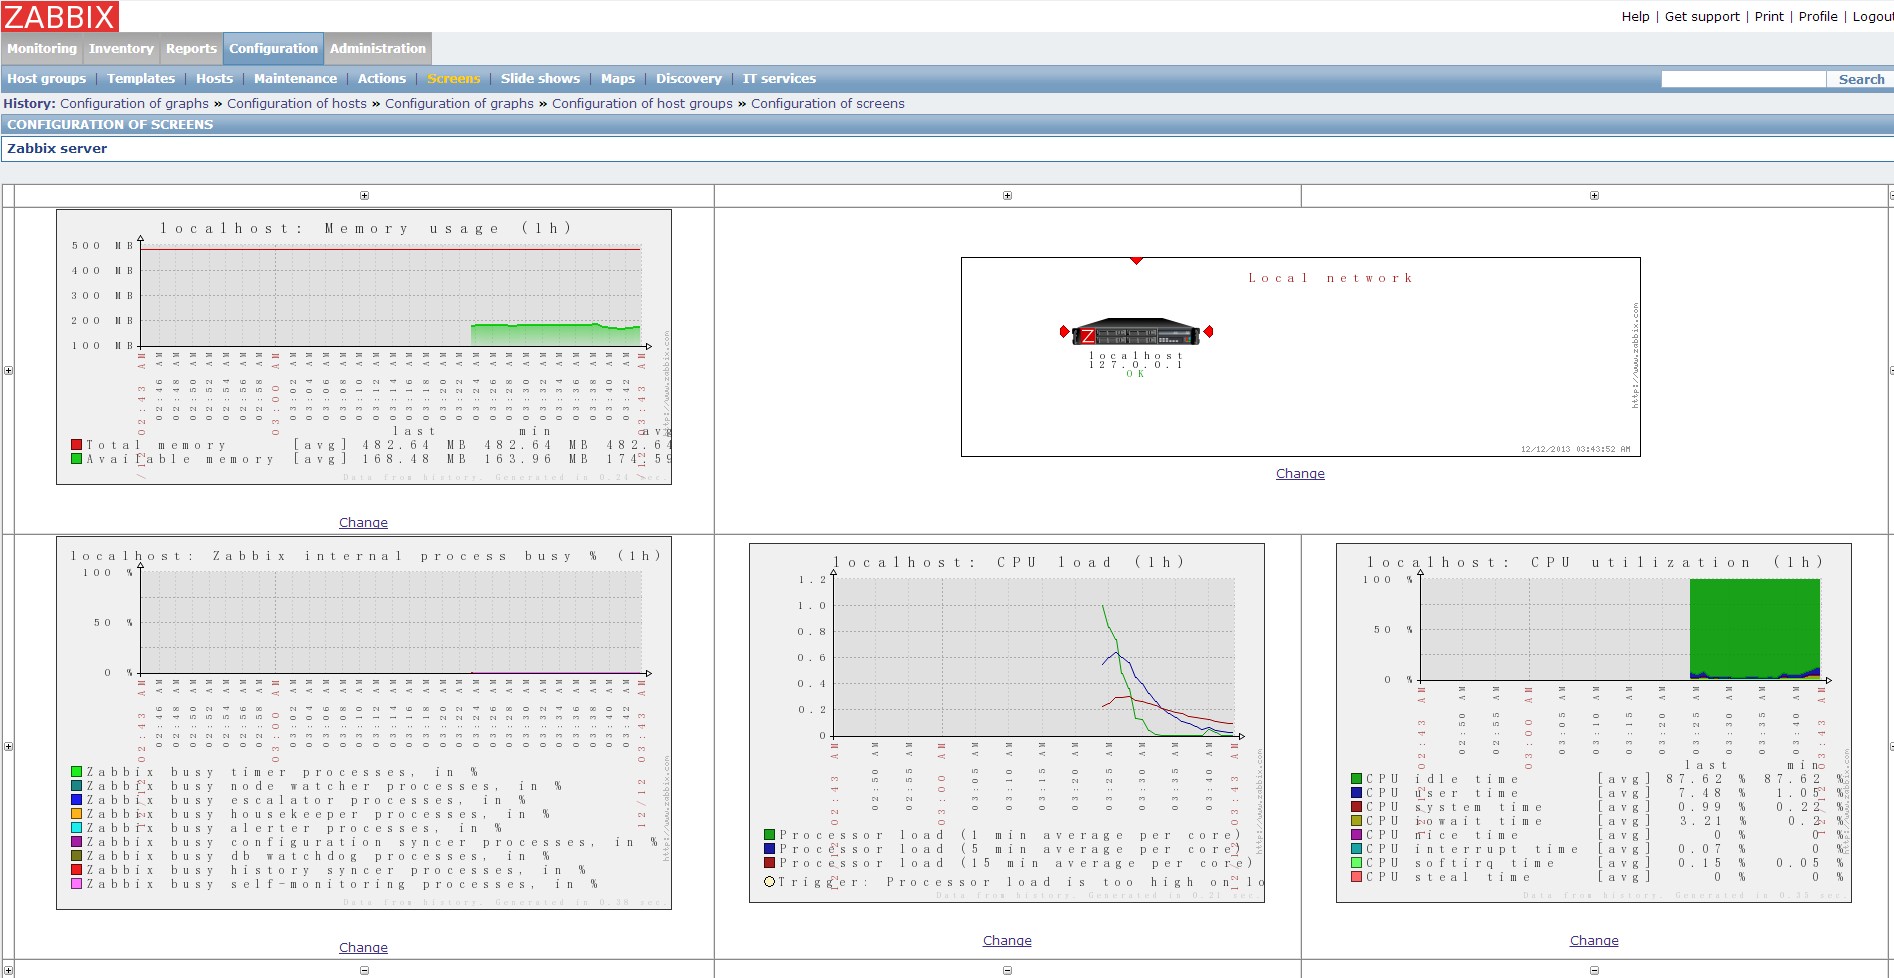
Task: Click Change under the CPU utilization graph
Action: point(1594,941)
